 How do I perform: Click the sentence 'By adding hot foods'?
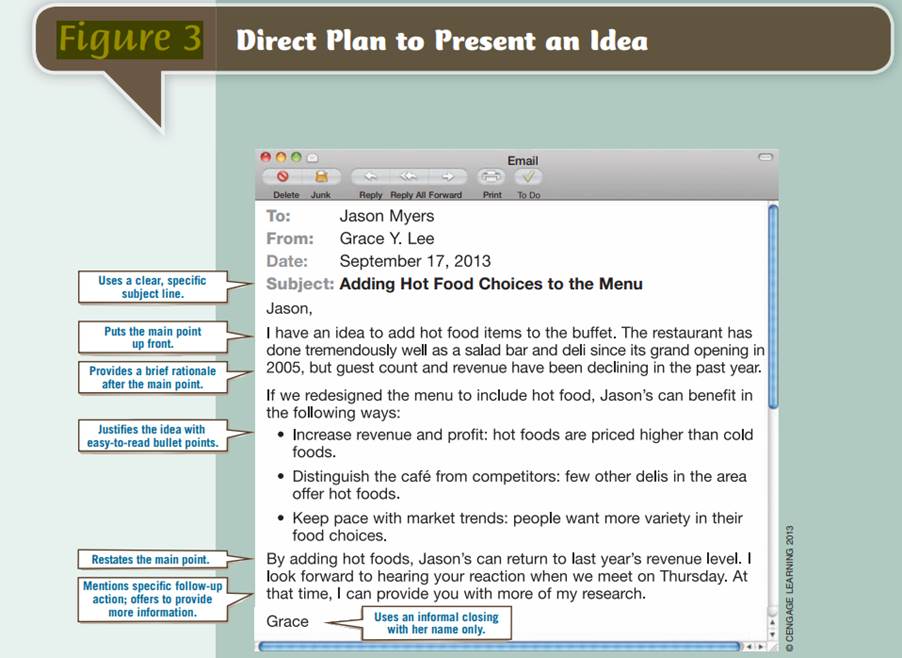click(504, 558)
